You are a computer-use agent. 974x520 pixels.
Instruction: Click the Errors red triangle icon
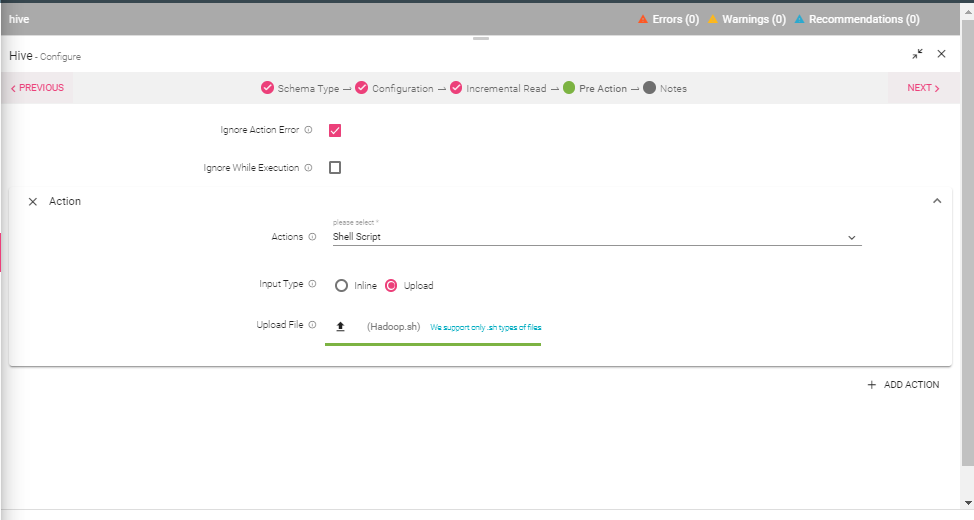[643, 19]
